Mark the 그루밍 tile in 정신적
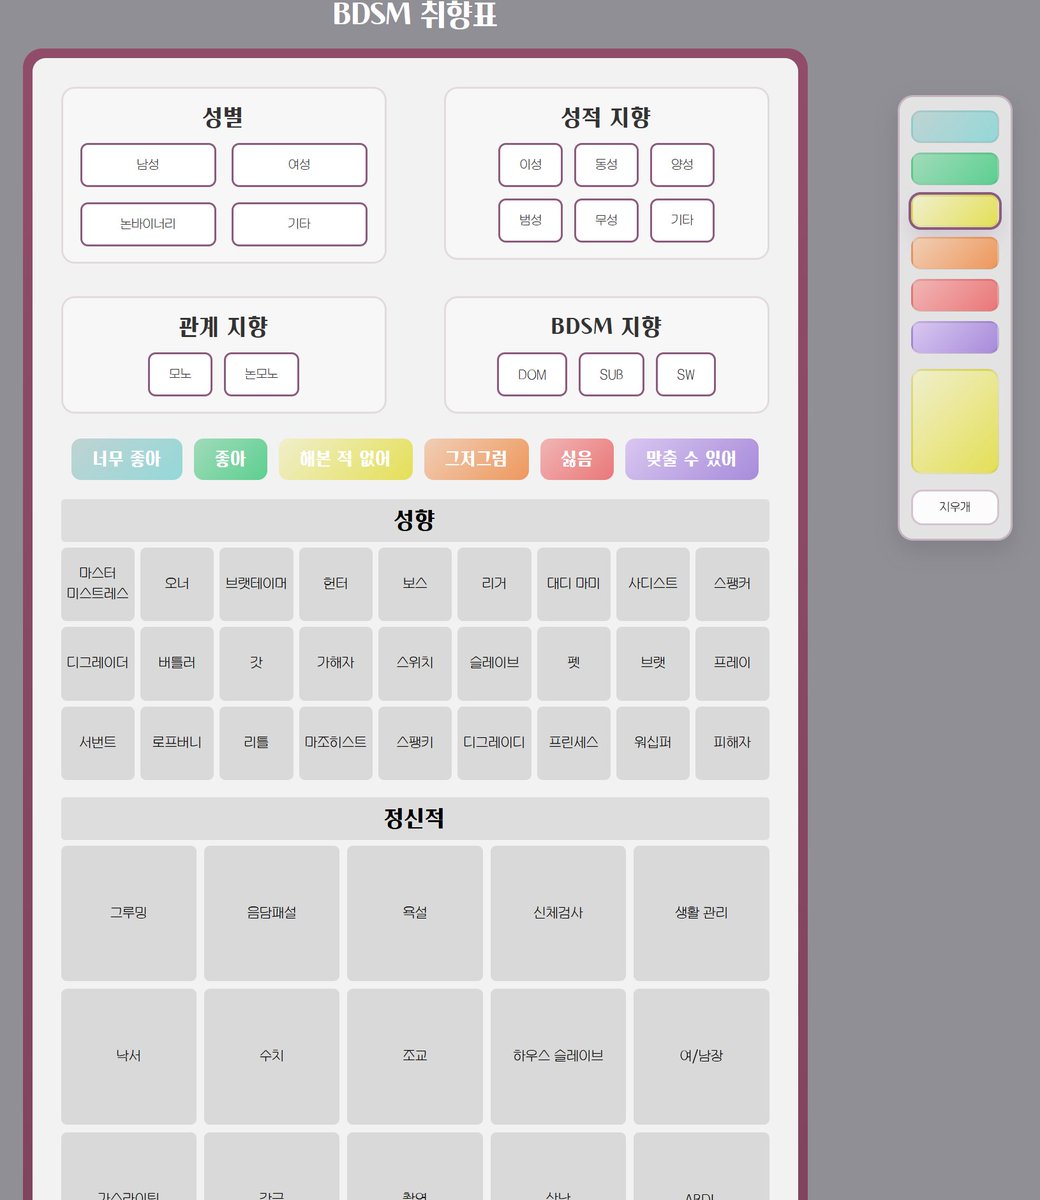Screen dimensions: 1040x1200 point(129,914)
